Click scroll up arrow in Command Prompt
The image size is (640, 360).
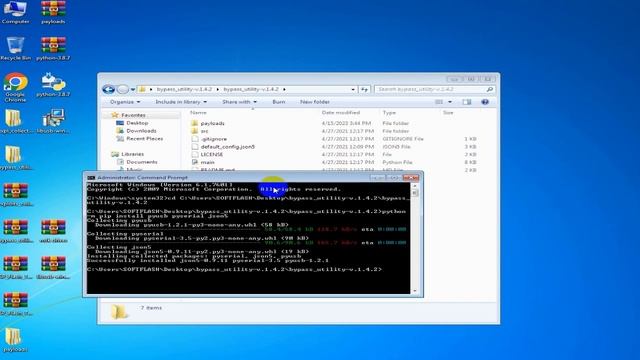coord(415,186)
